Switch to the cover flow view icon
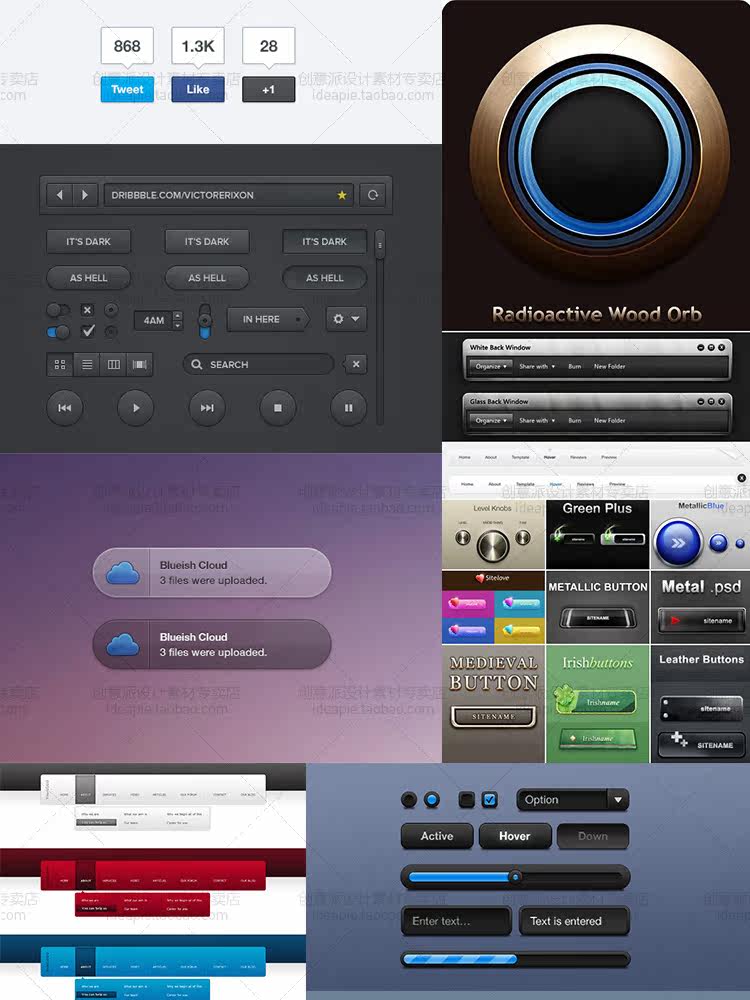This screenshot has height=1000, width=750. [x=140, y=365]
